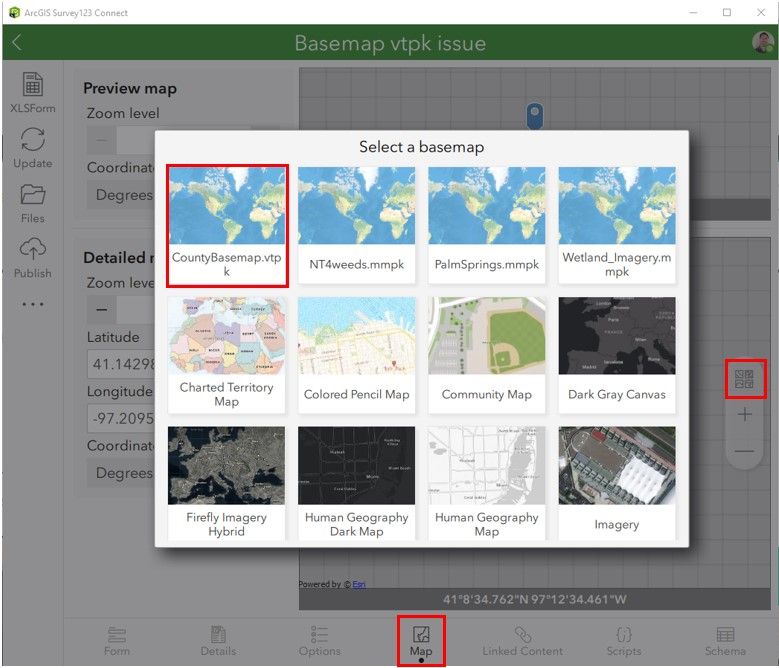The width and height of the screenshot is (779, 668).
Task: Choose the Charted Territory Map basemap
Action: tap(227, 355)
